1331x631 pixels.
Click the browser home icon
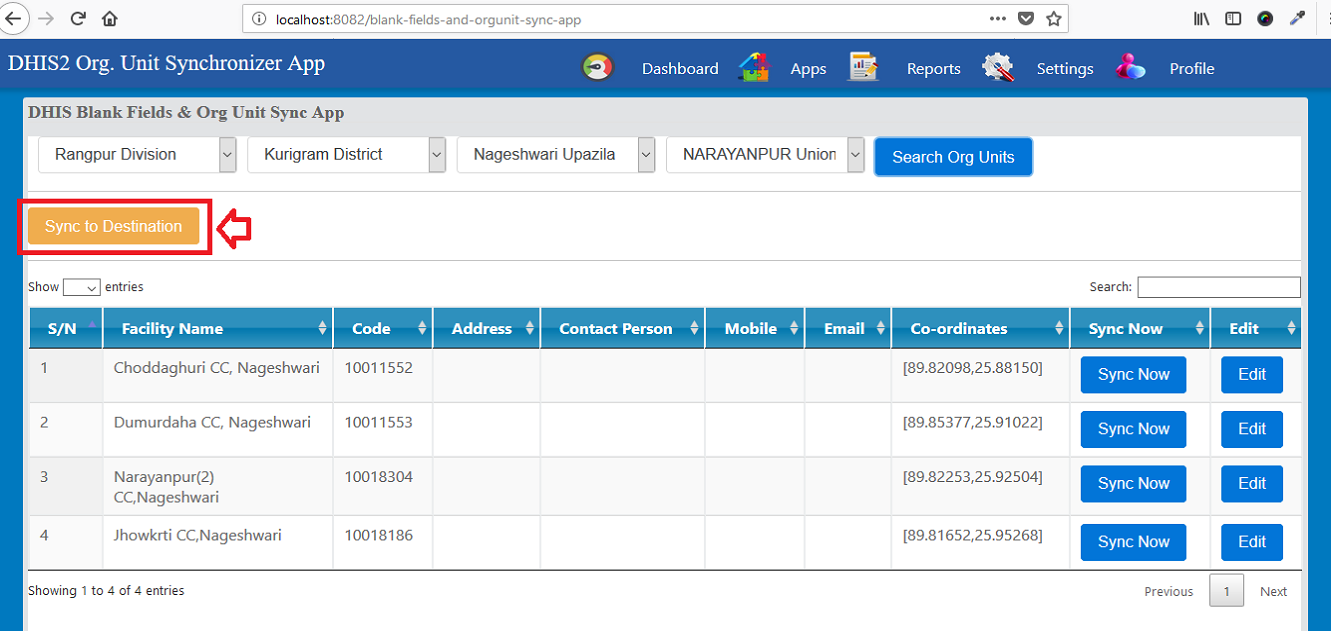(110, 18)
